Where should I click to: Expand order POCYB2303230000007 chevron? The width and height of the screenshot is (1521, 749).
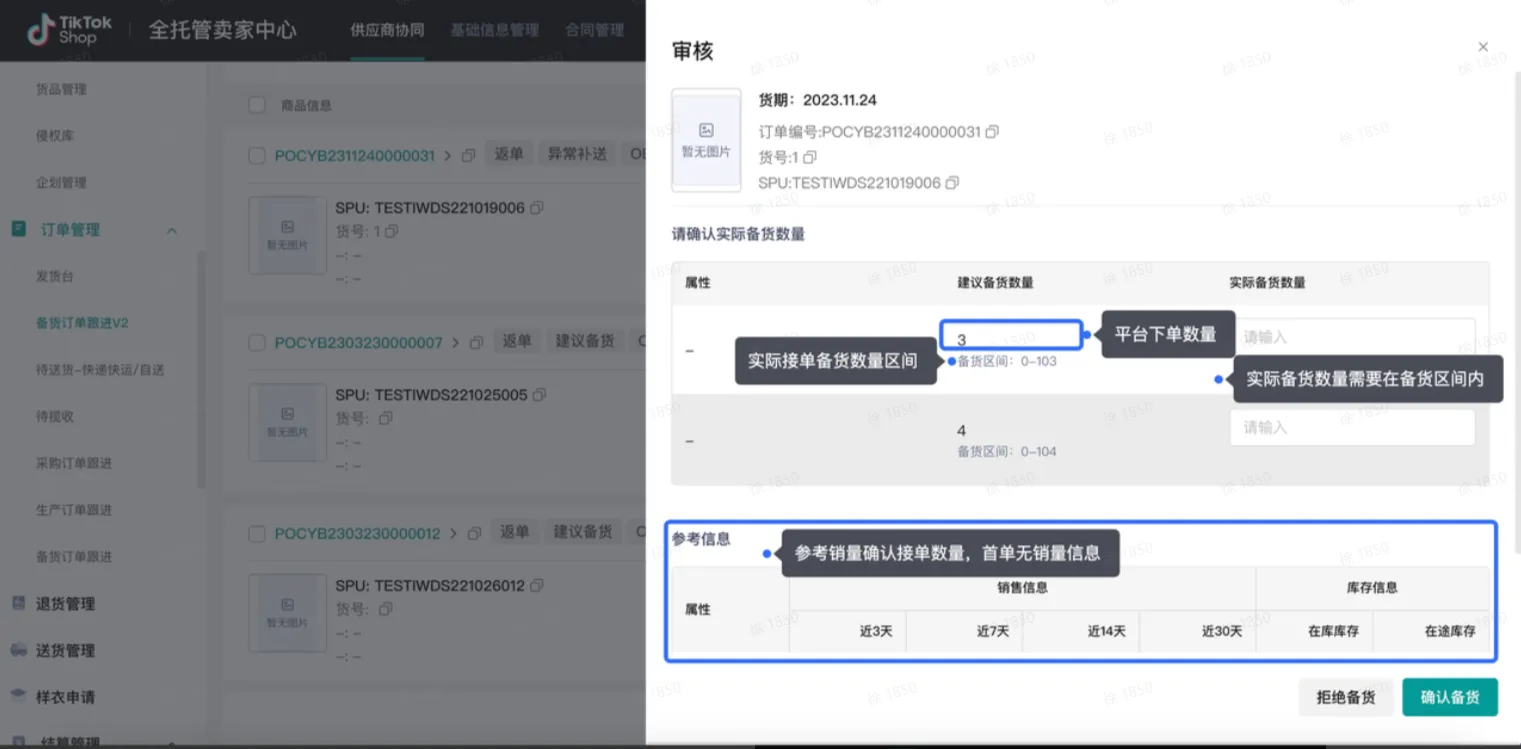coord(455,343)
